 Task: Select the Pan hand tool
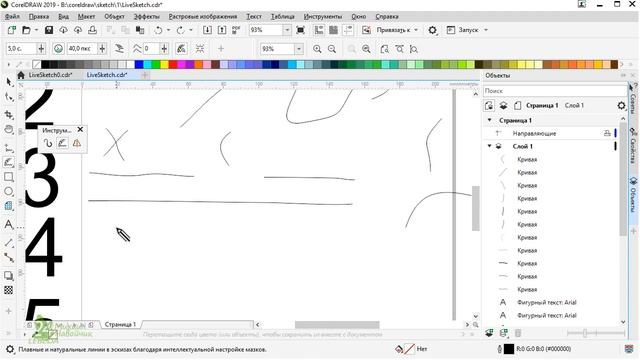[9, 129]
